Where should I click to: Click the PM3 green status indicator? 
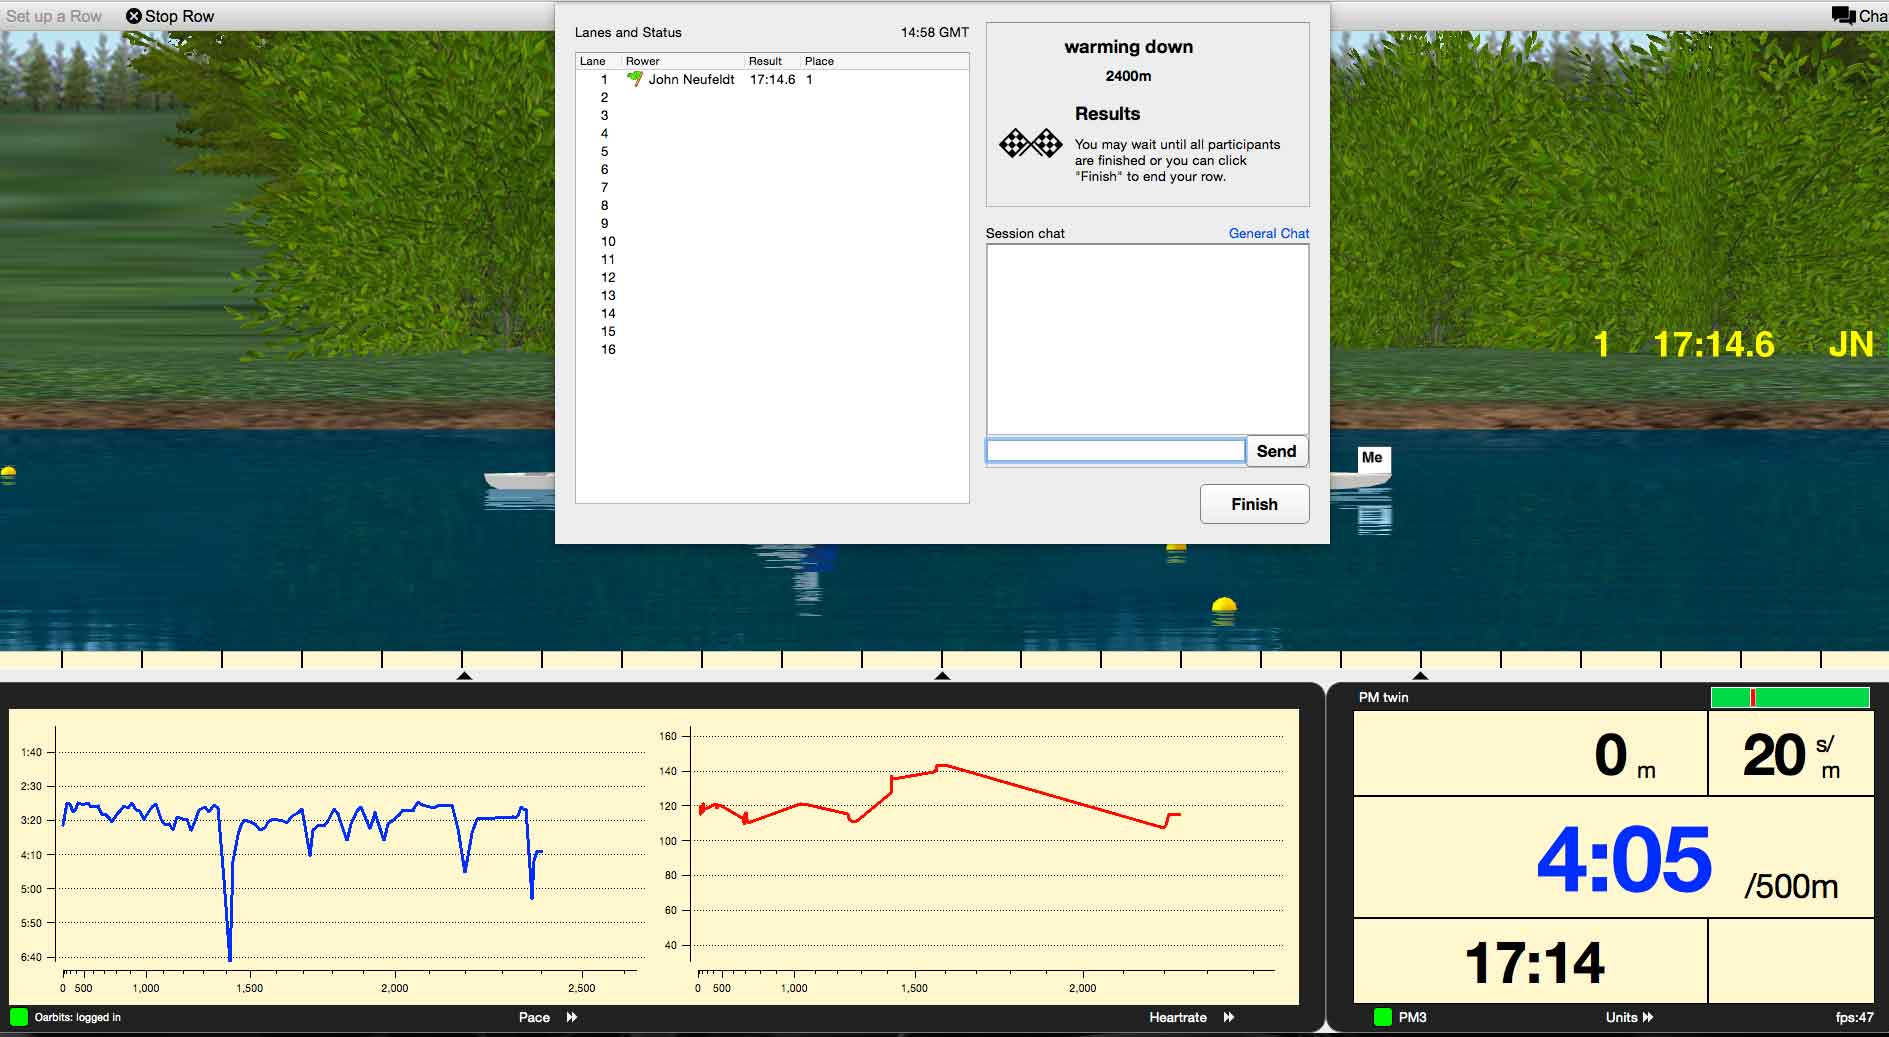tap(1383, 1017)
